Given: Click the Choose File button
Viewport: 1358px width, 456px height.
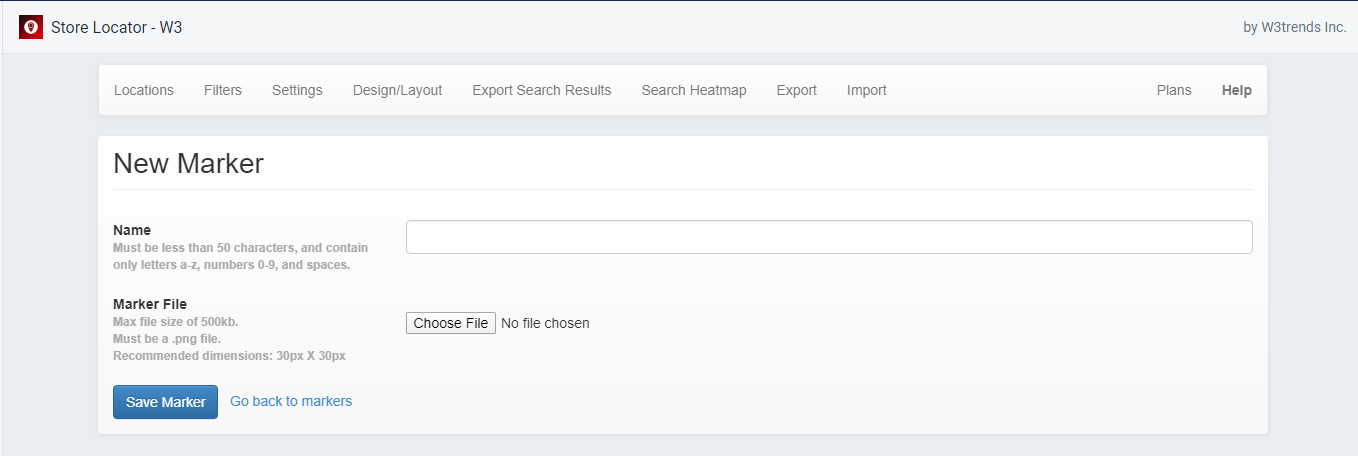Looking at the screenshot, I should click(x=451, y=323).
